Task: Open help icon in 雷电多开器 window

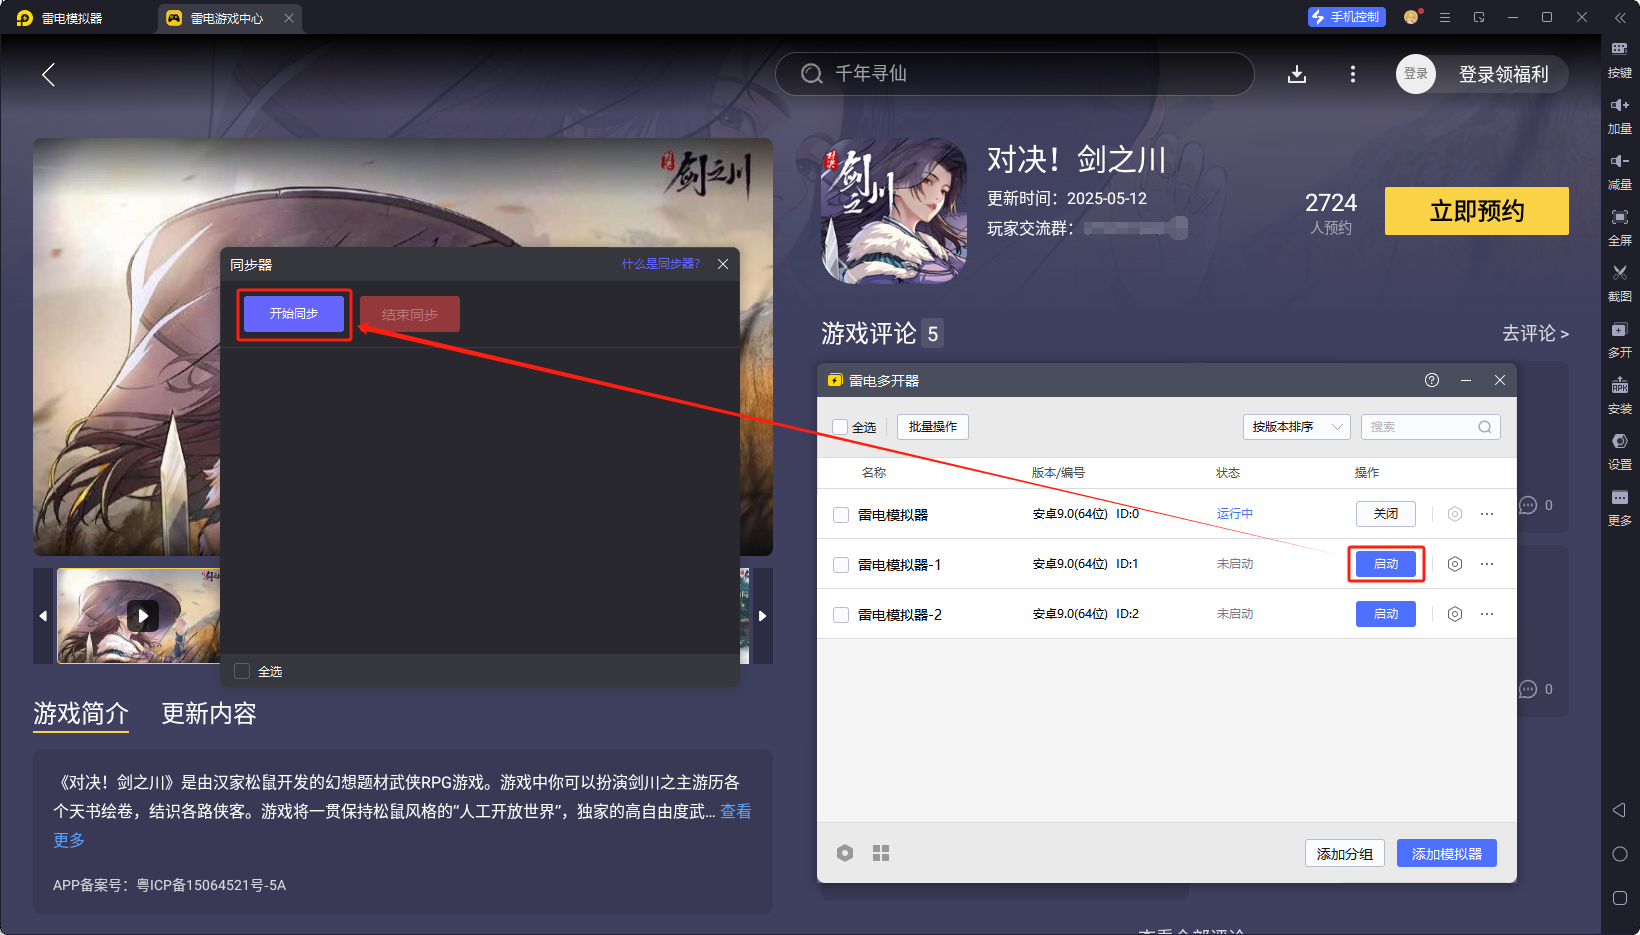Action: click(1432, 380)
